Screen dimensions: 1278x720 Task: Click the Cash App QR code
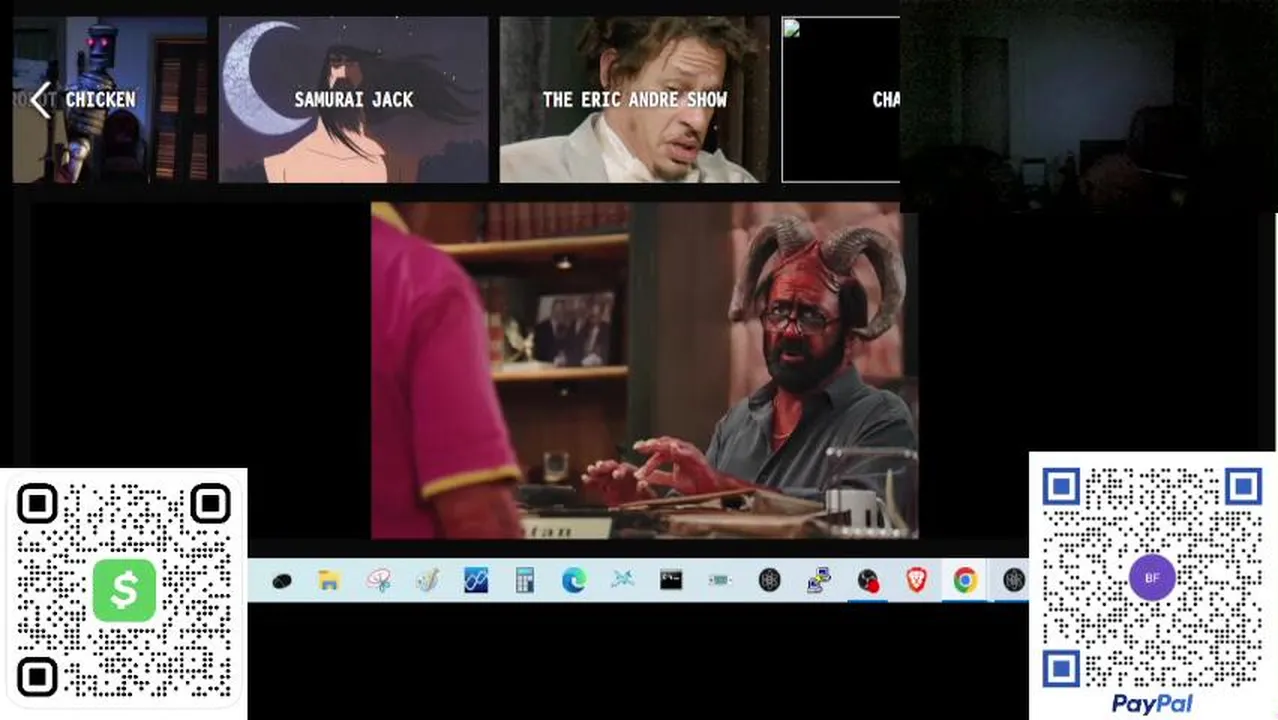124,590
